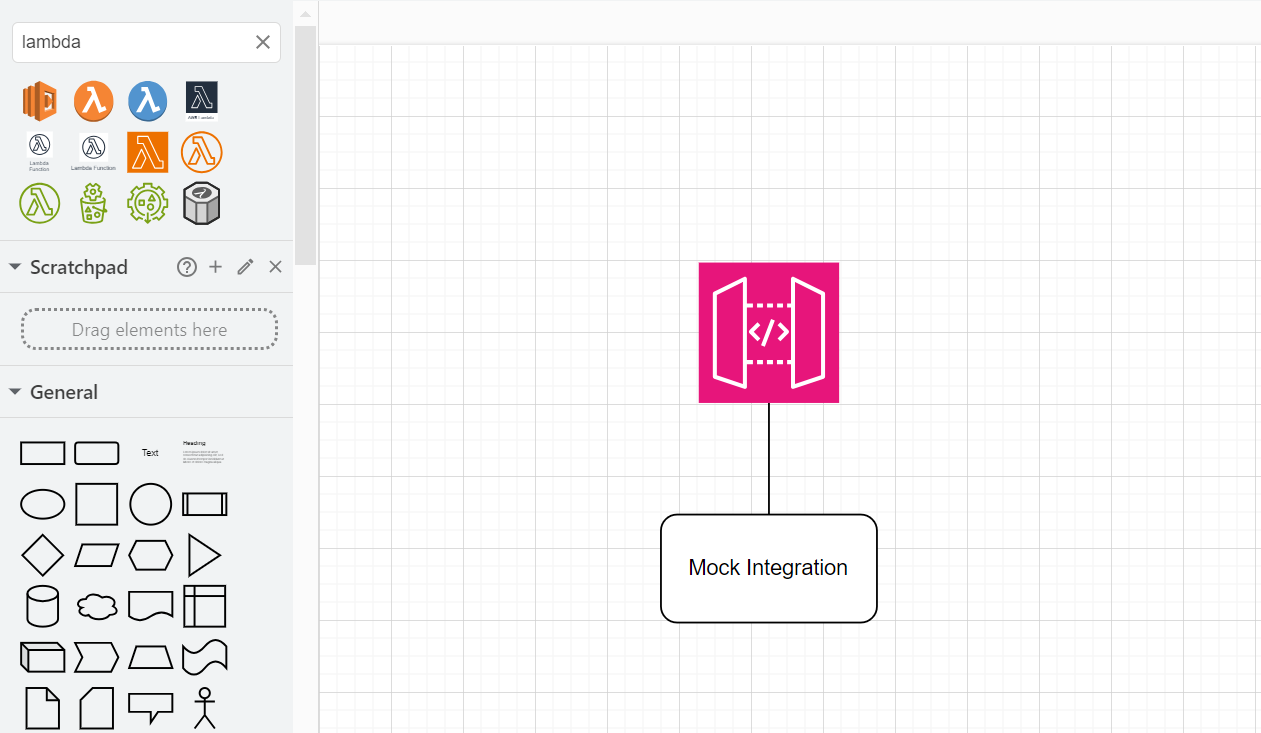Open Scratchpad help question mark
This screenshot has width=1261, height=733.
point(186,267)
